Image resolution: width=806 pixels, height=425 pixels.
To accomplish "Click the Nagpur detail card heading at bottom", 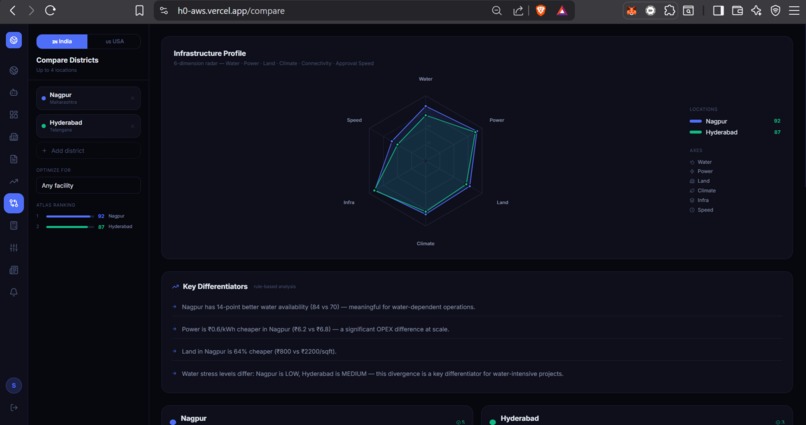I will [193, 418].
